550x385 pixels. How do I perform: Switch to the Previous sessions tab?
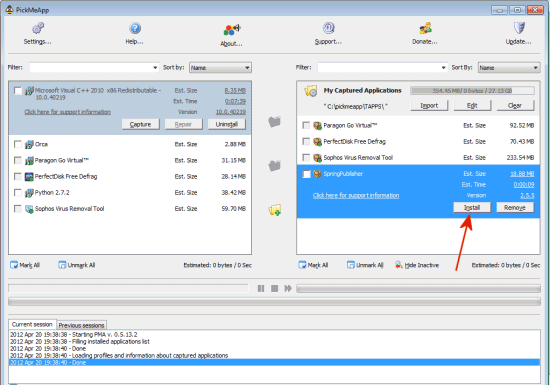pos(81,325)
